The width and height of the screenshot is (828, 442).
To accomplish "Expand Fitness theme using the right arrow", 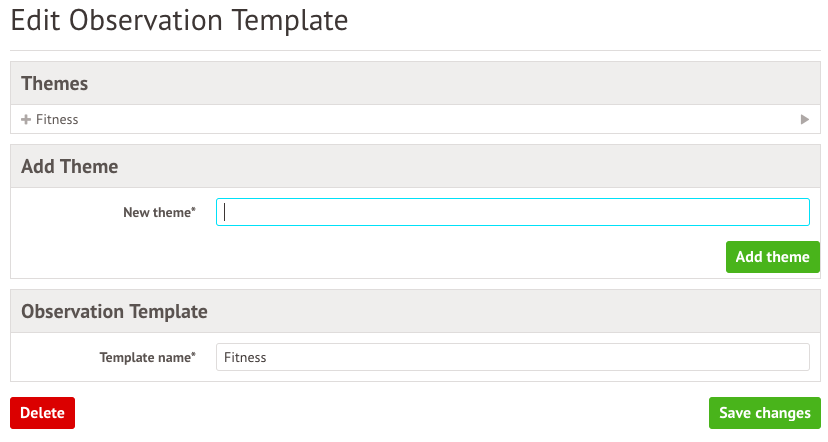I will [805, 119].
